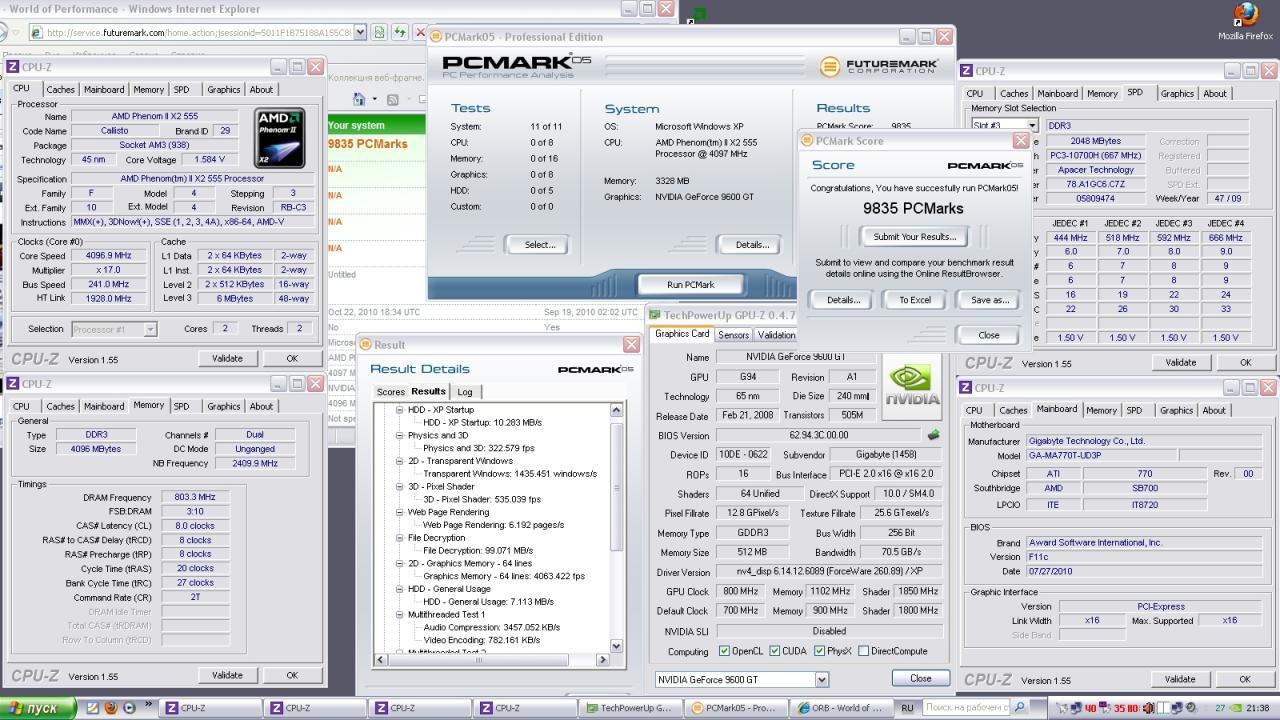Click the Result Details horizontal scrollbar right arrow
This screenshot has height=720, width=1280.
[602, 659]
